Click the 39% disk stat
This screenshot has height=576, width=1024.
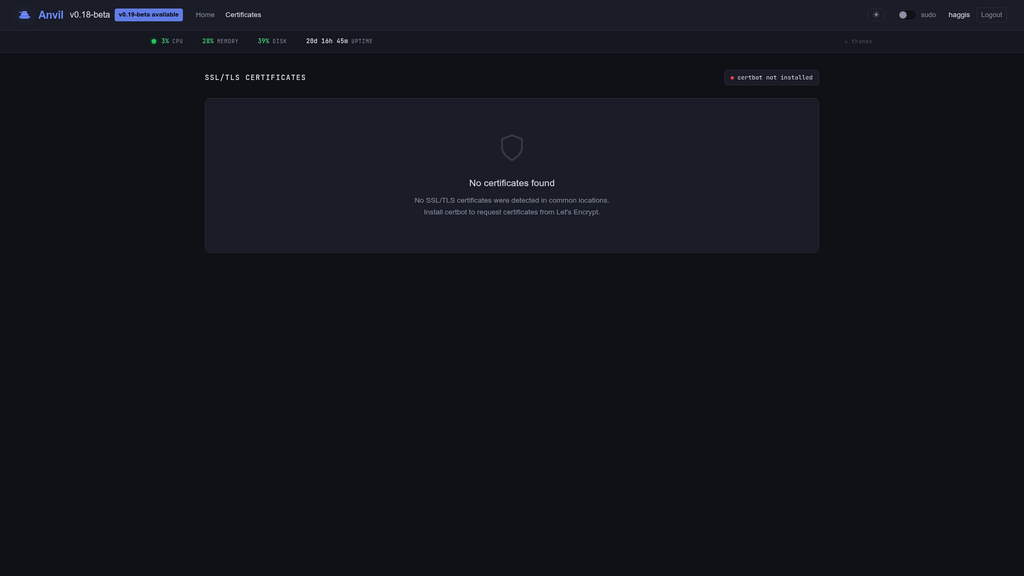[272, 41]
